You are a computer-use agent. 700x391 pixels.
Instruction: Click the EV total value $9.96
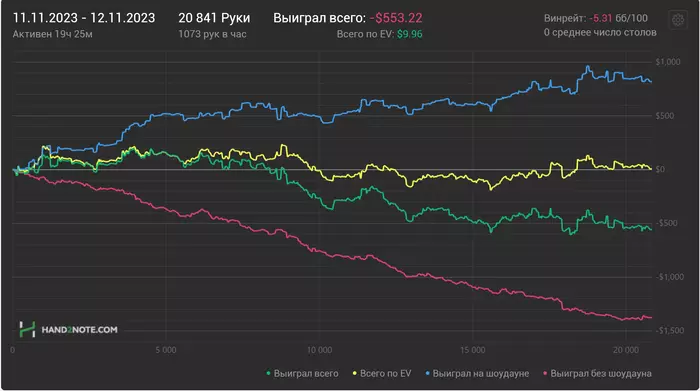click(x=409, y=34)
